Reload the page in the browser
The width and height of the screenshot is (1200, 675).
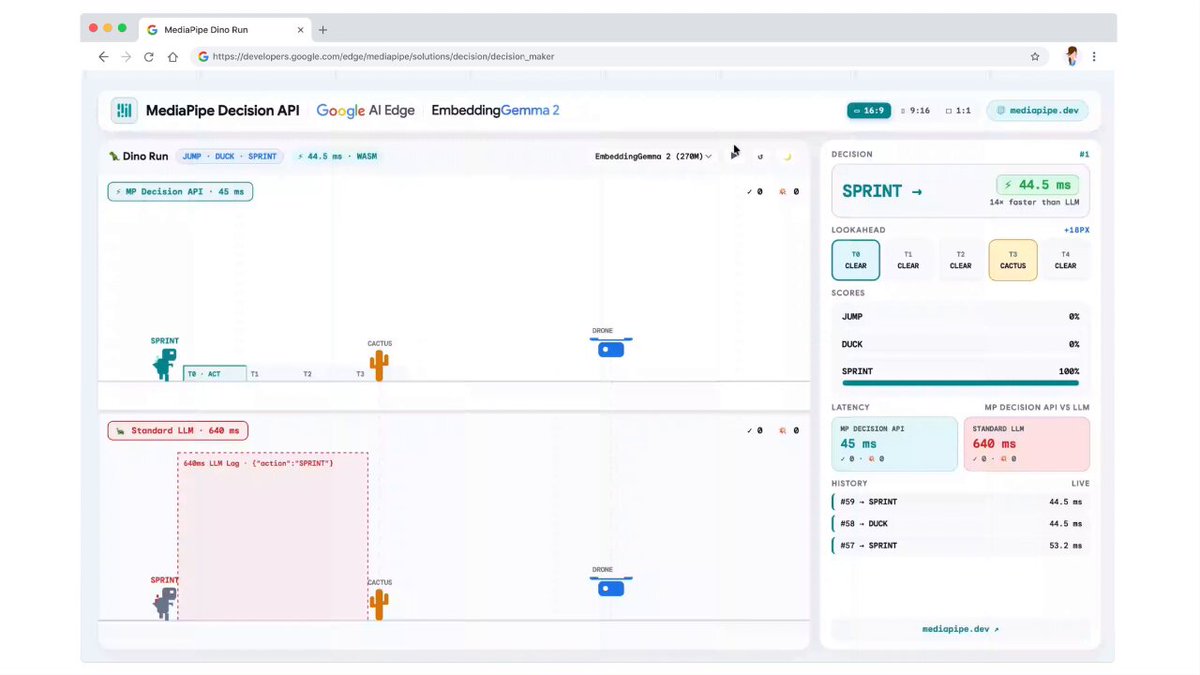coord(149,57)
